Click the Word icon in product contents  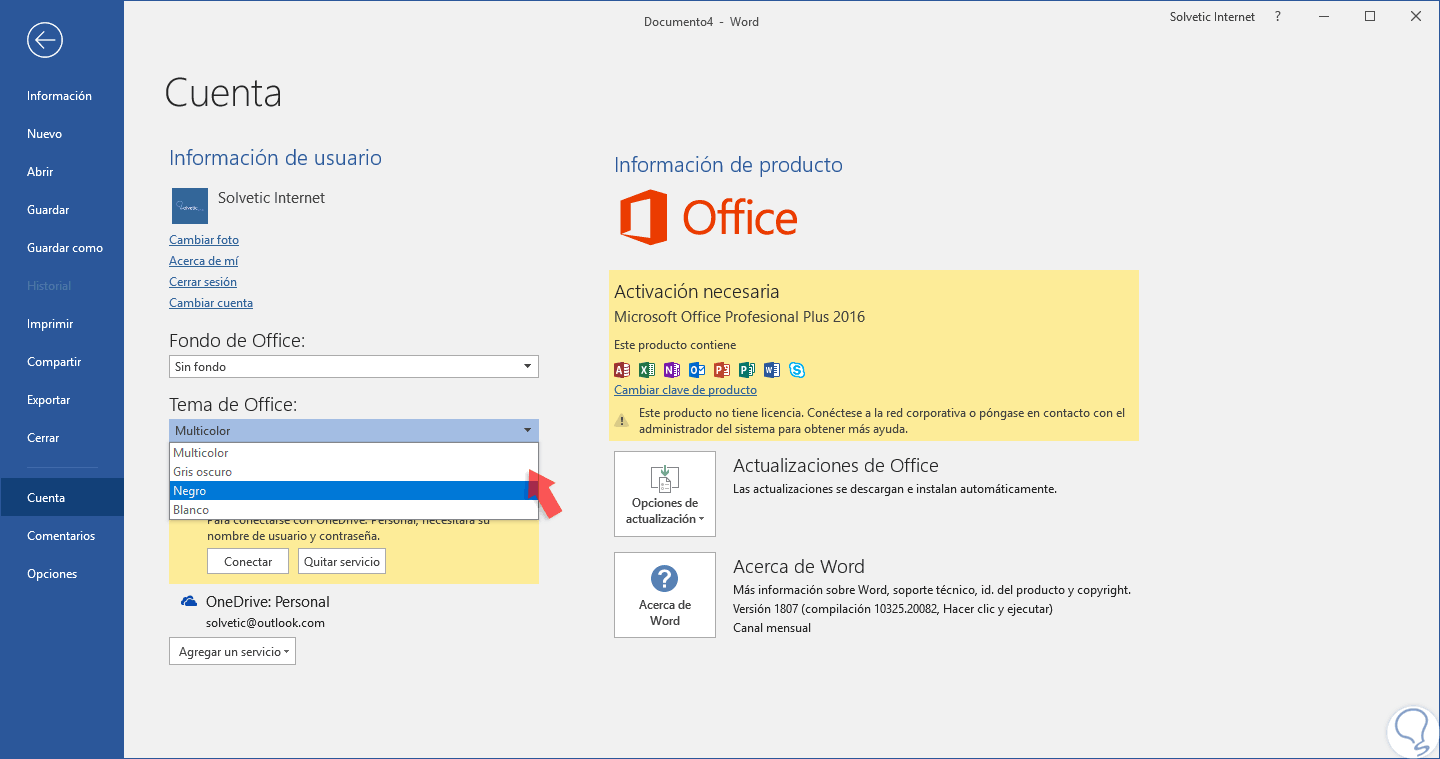[x=771, y=370]
